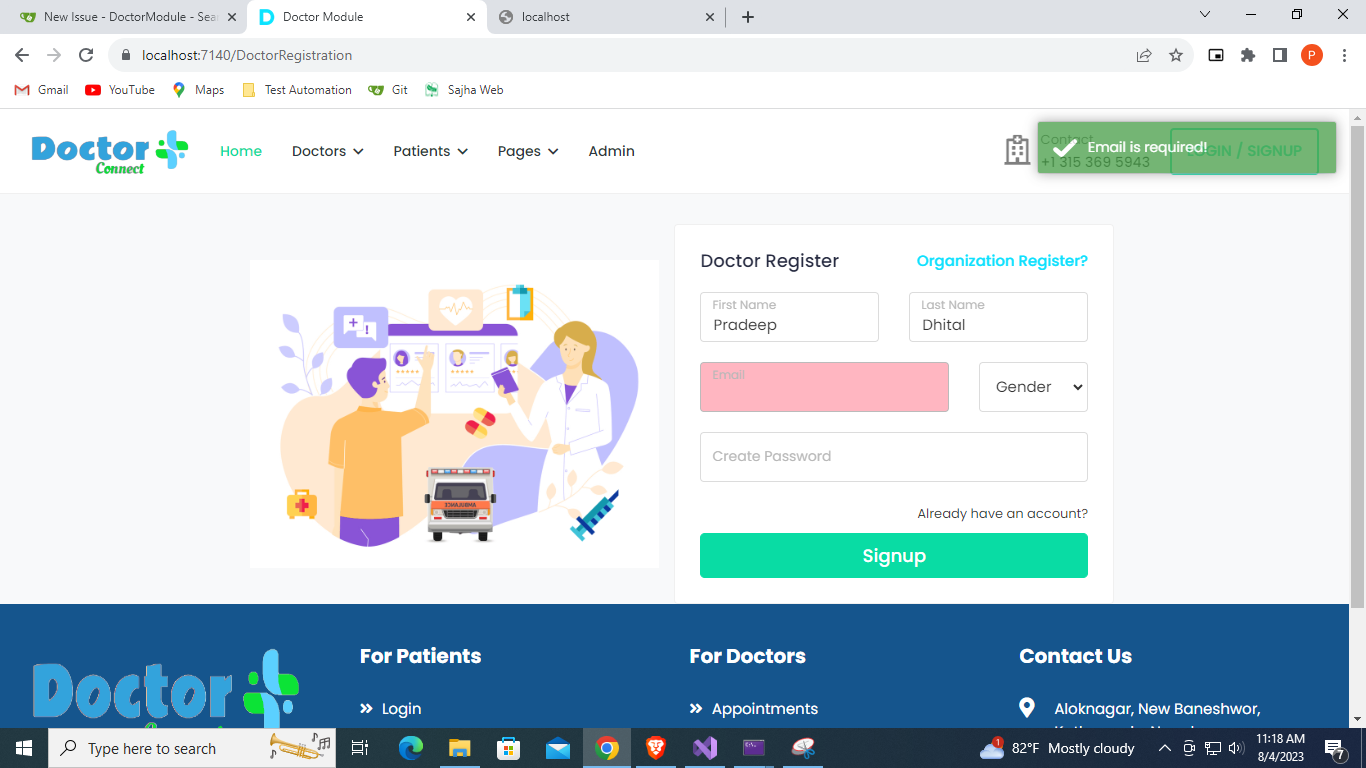Expand the Patients navigation dropdown
This screenshot has width=1366, height=768.
(430, 151)
